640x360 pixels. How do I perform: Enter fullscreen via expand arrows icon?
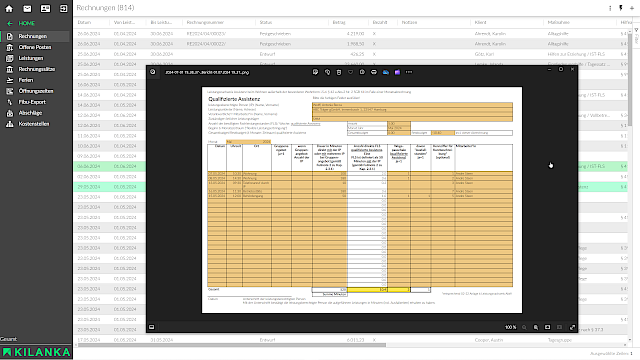572,327
